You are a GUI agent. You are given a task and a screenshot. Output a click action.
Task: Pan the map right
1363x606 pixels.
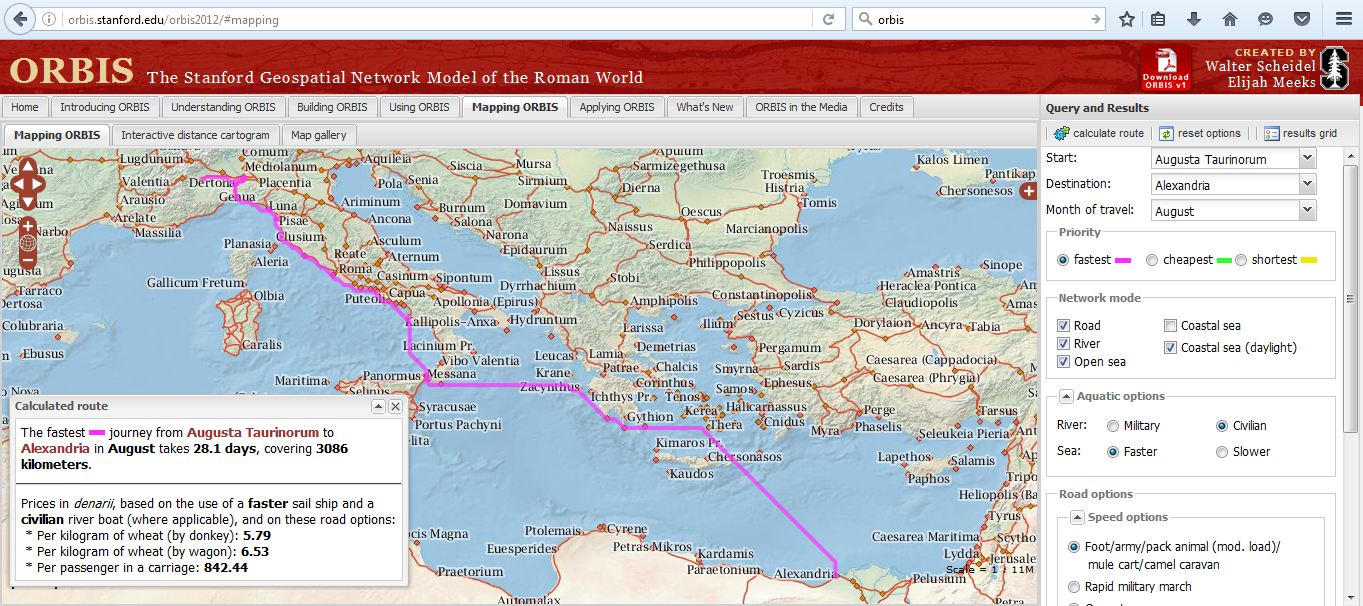38,184
